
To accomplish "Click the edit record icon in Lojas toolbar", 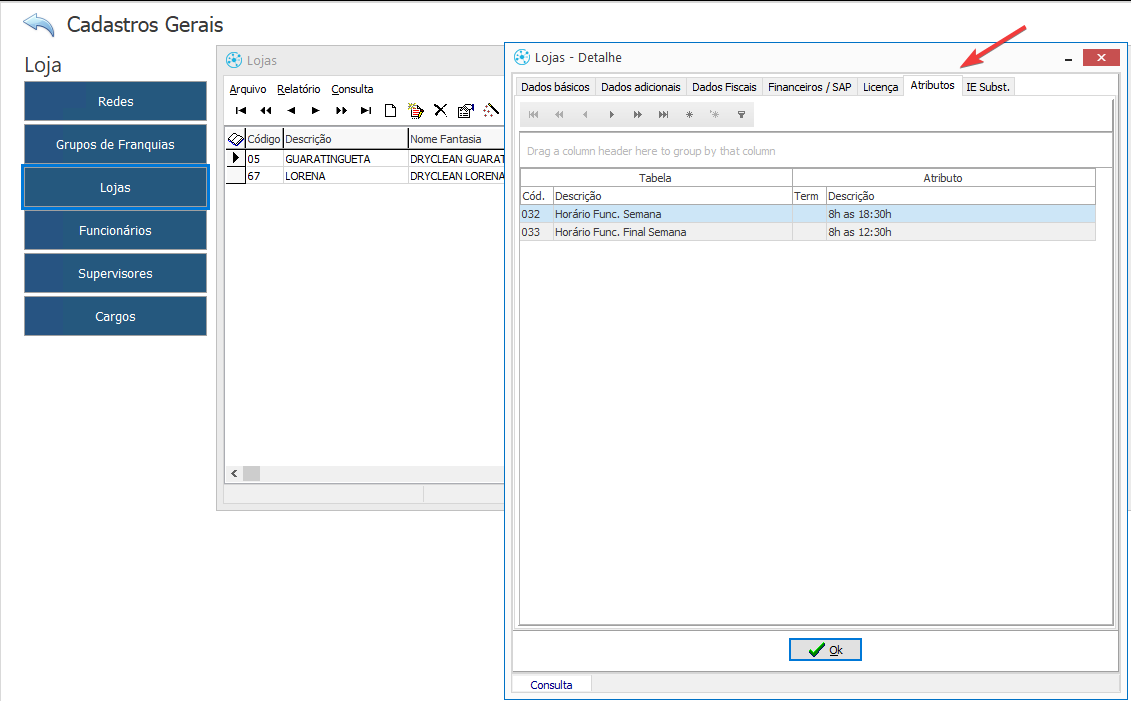I will pos(416,111).
